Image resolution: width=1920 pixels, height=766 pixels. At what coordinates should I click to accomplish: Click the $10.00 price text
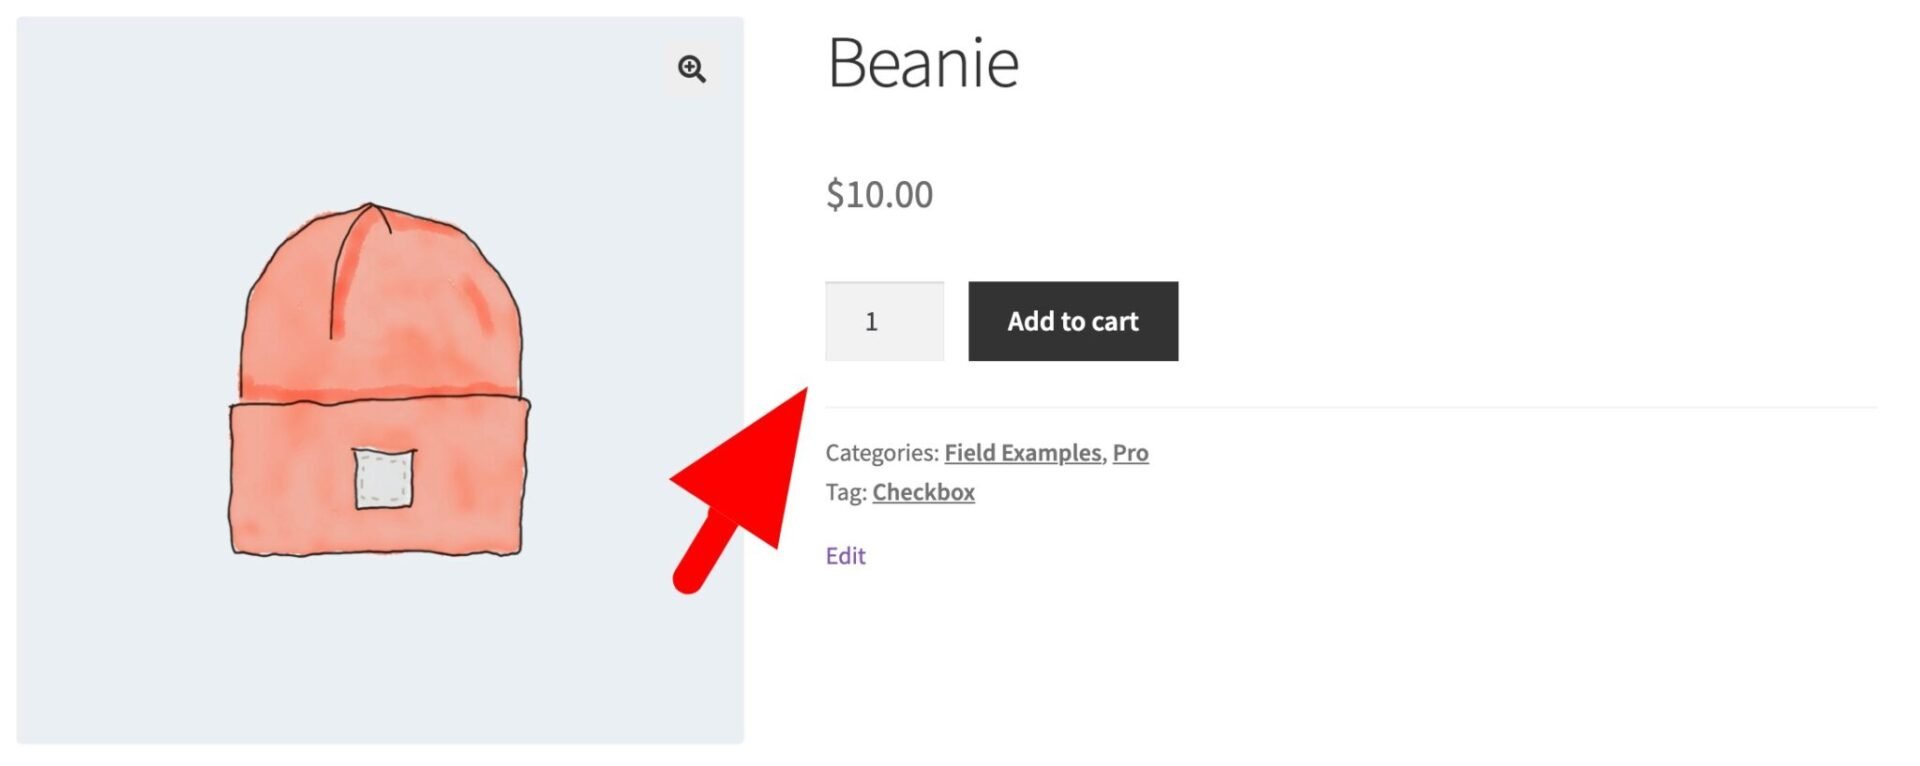coord(879,194)
